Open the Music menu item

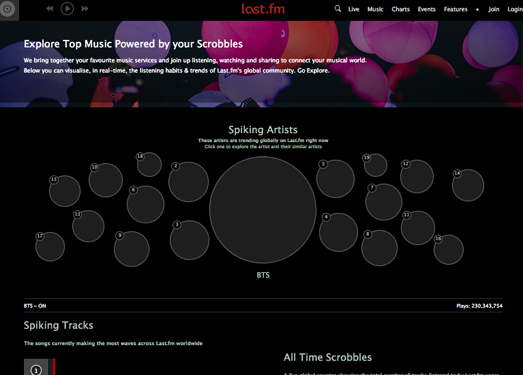click(x=375, y=9)
